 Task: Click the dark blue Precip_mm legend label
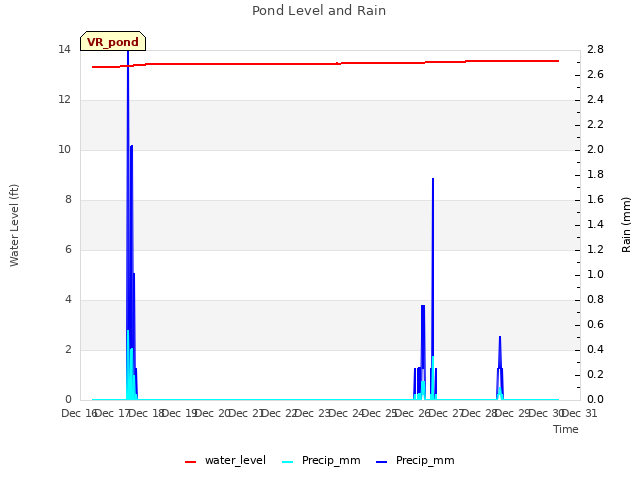pos(425,460)
